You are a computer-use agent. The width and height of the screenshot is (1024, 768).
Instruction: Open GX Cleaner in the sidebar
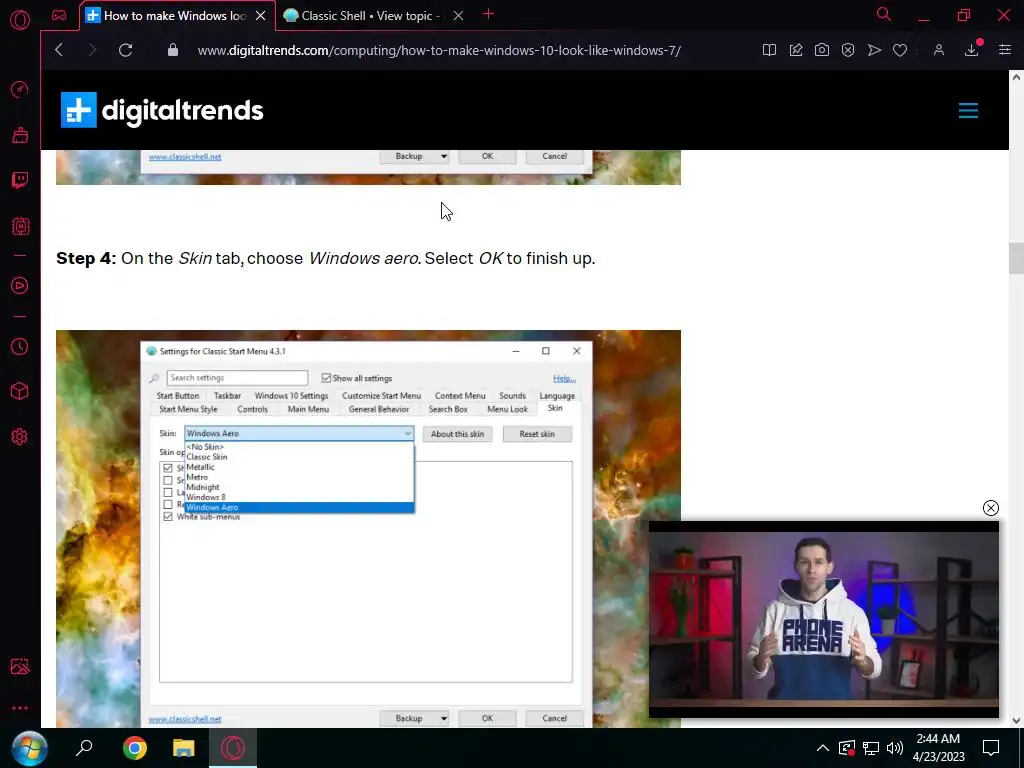[x=20, y=135]
